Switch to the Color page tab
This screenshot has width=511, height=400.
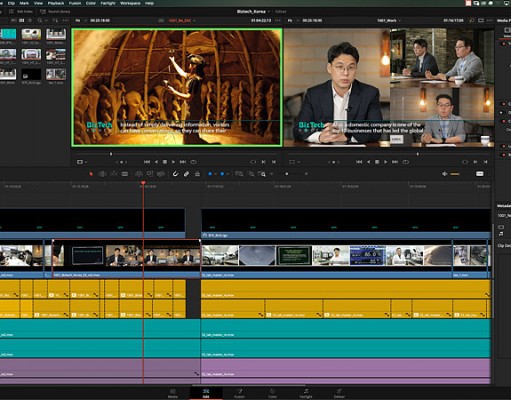[x=272, y=393]
